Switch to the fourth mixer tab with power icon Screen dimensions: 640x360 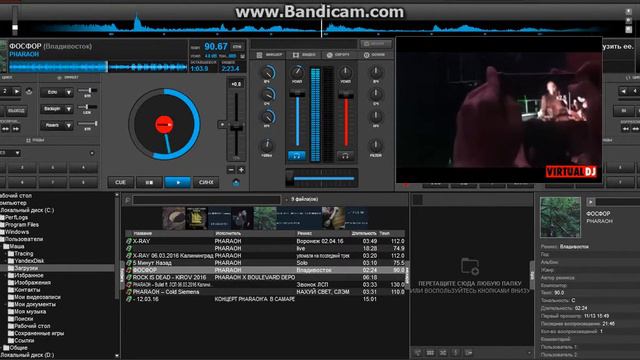(x=374, y=55)
